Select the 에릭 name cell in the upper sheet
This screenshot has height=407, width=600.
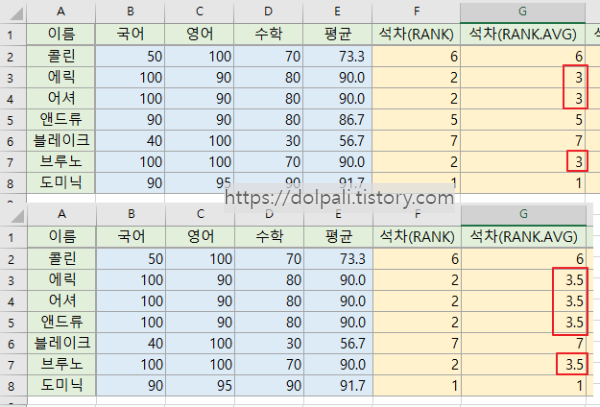(61, 78)
